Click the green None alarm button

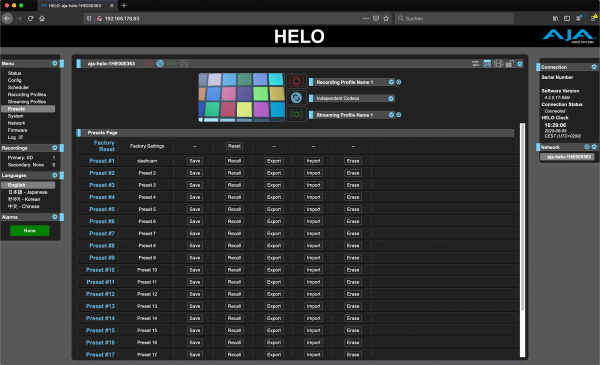29,231
